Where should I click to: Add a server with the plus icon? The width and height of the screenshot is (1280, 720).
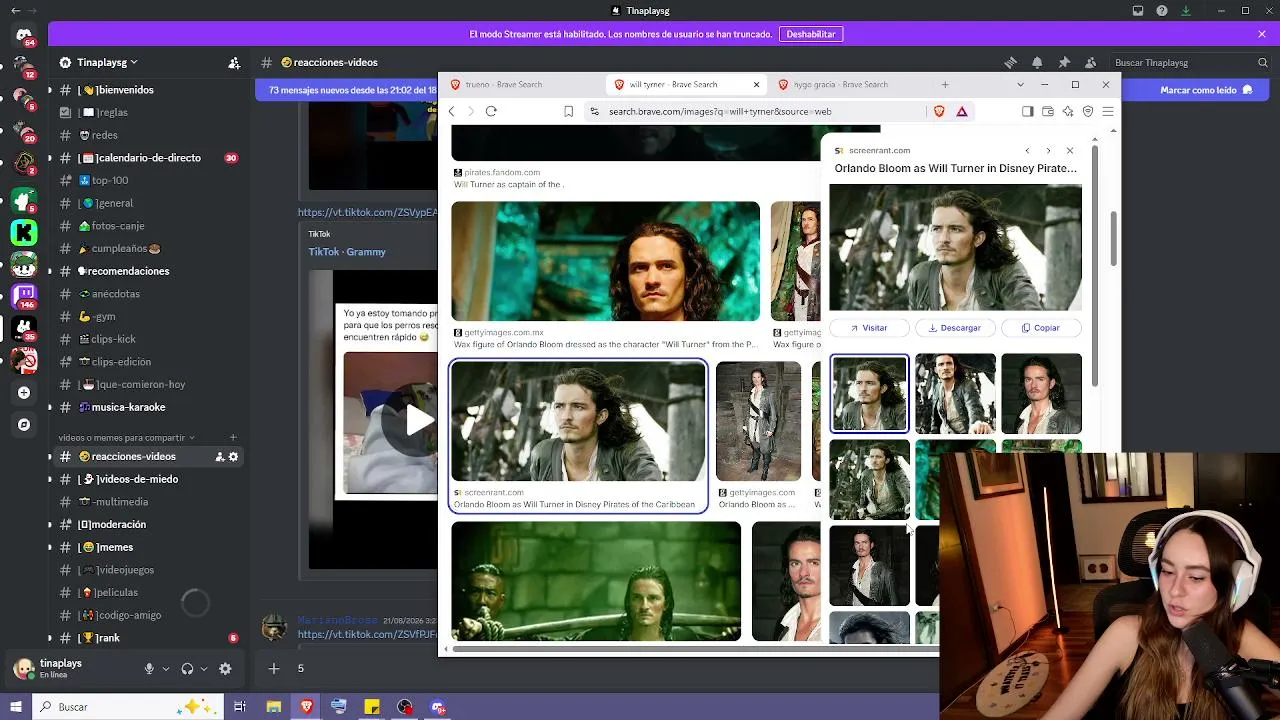tap(24, 393)
